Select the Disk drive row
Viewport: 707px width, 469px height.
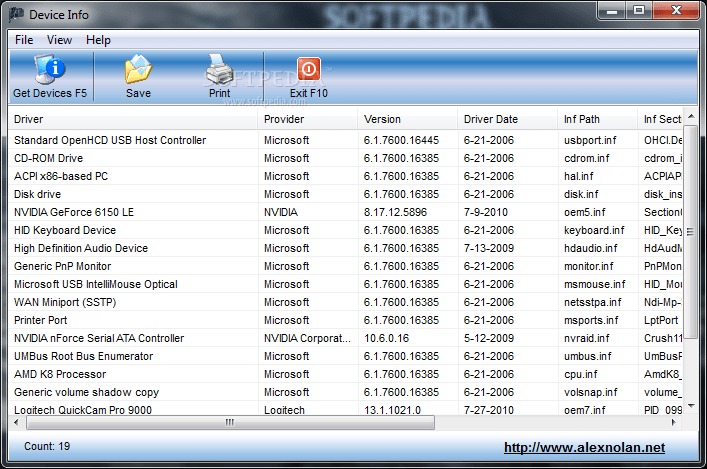coord(345,194)
